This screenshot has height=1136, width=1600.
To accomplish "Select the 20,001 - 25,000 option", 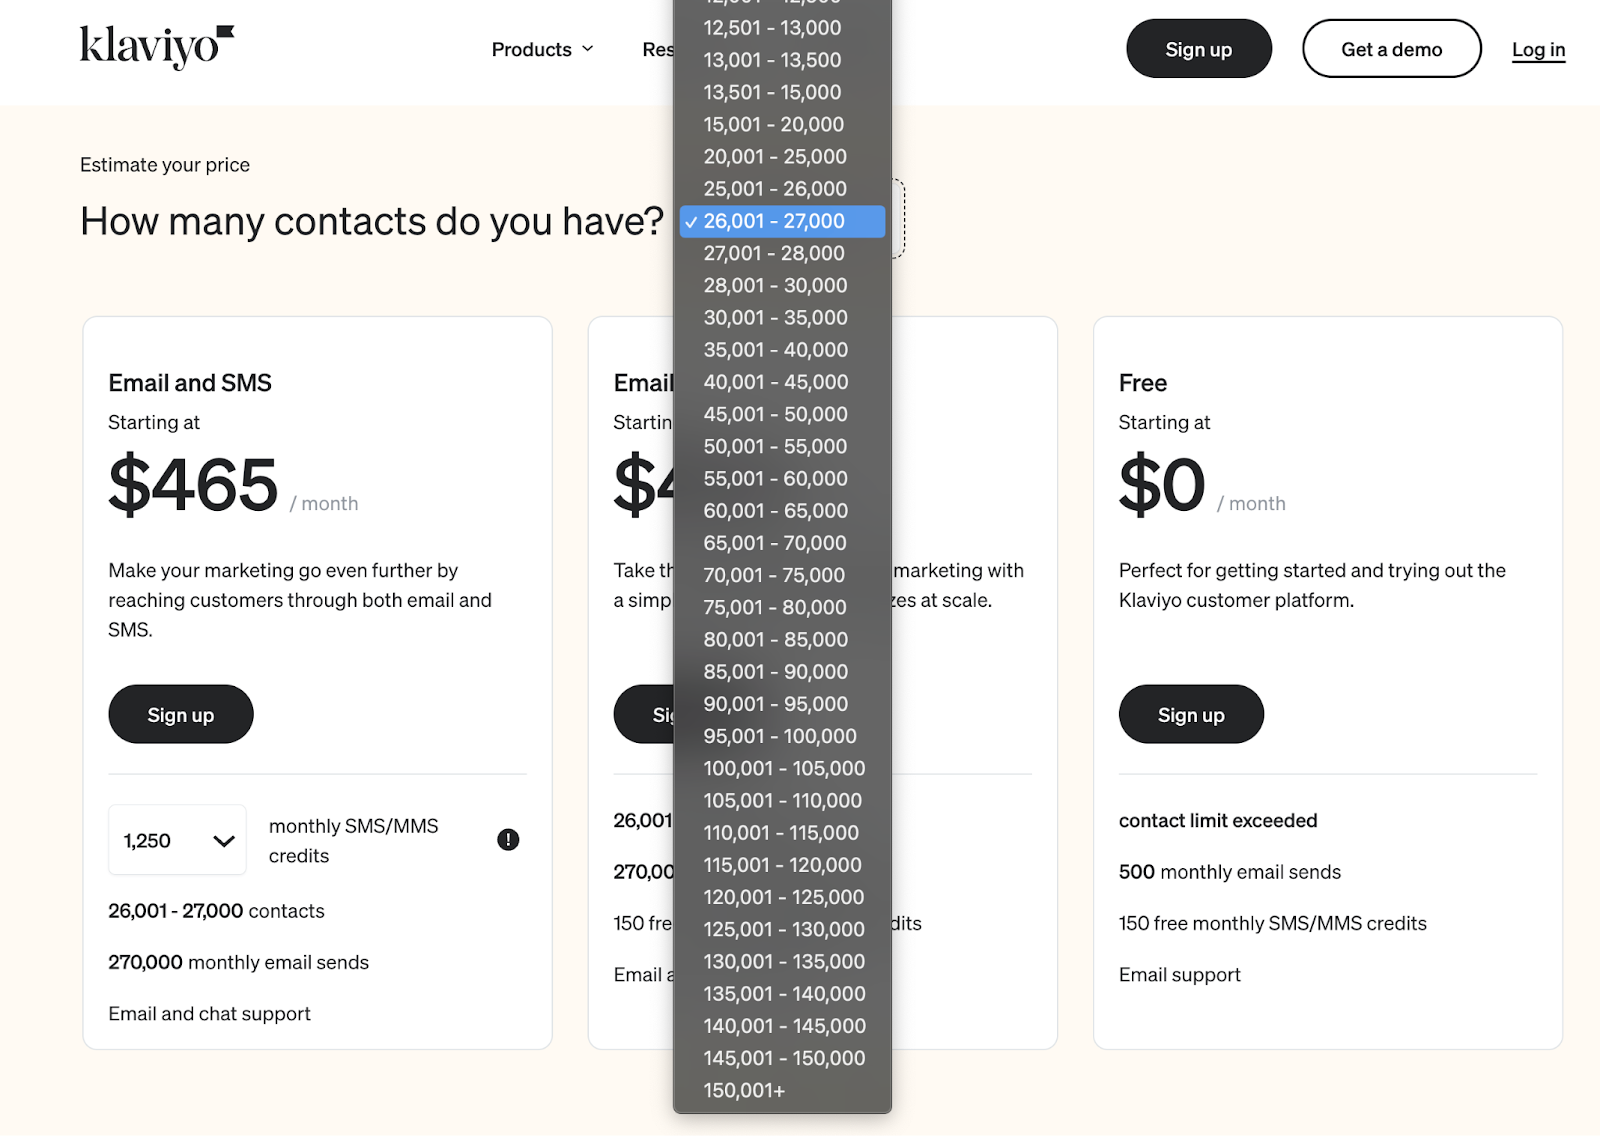I will 782,156.
